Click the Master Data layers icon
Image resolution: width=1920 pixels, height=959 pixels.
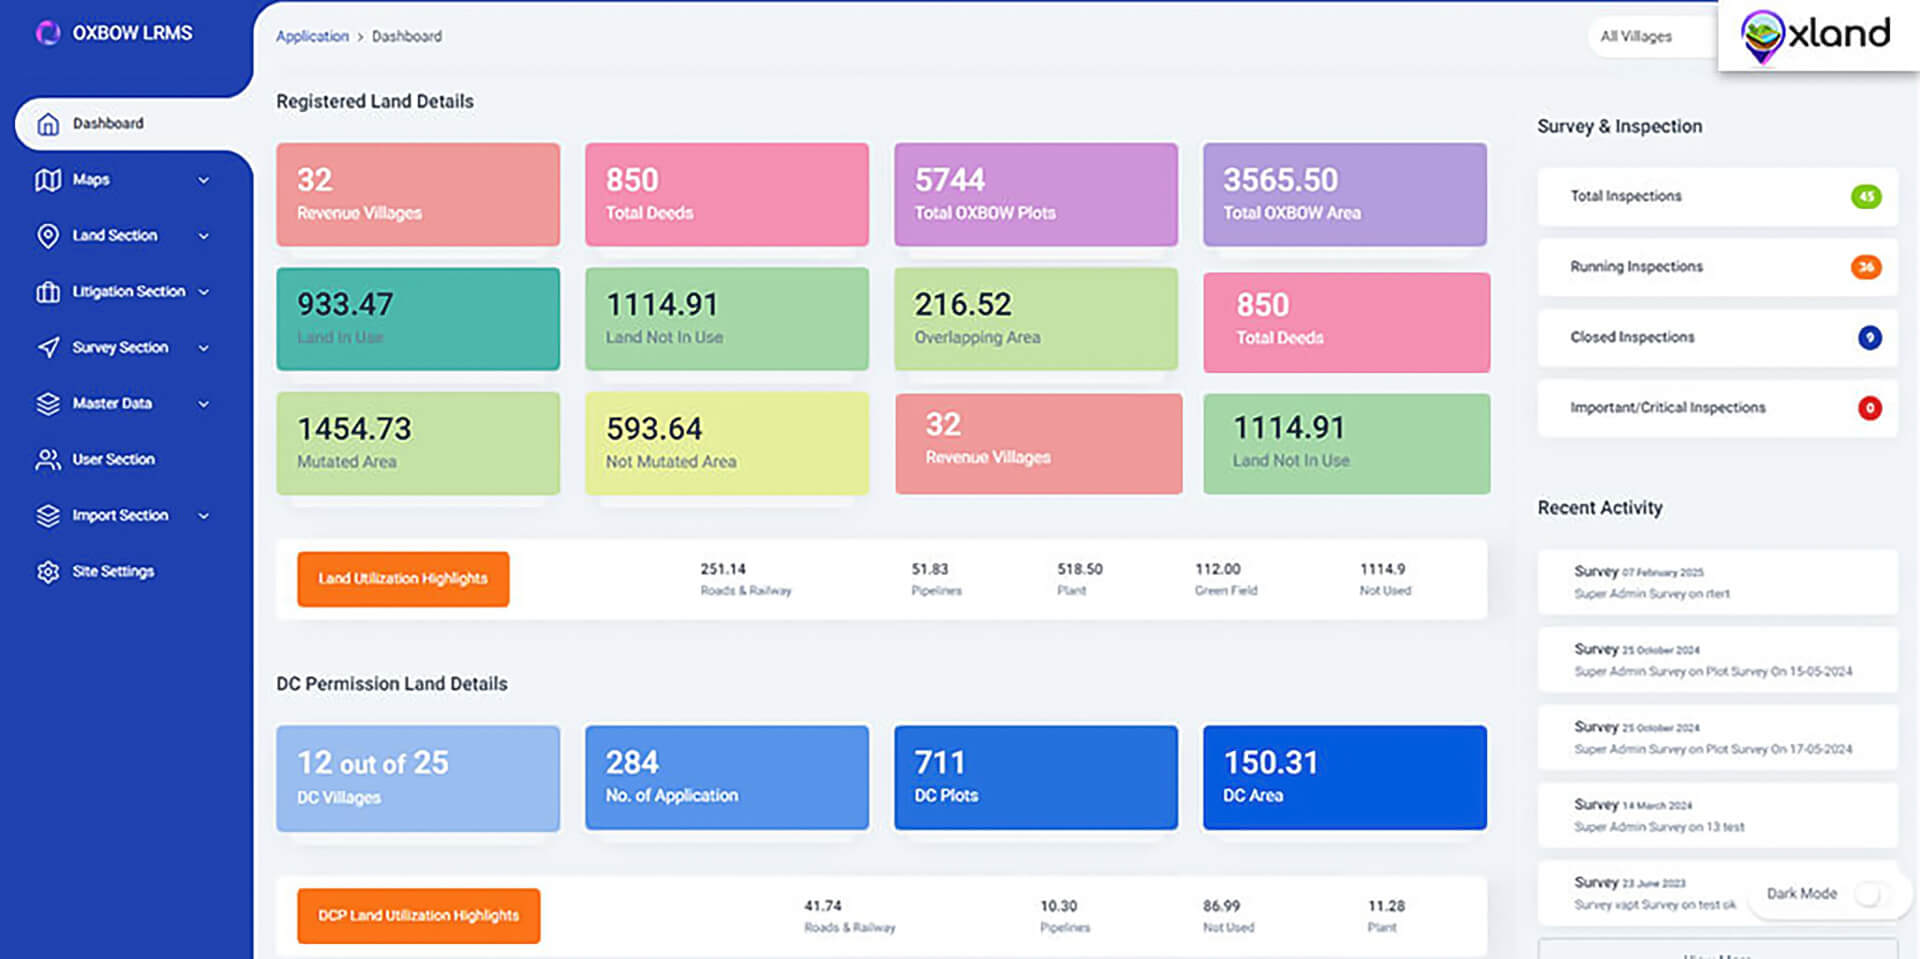point(48,404)
